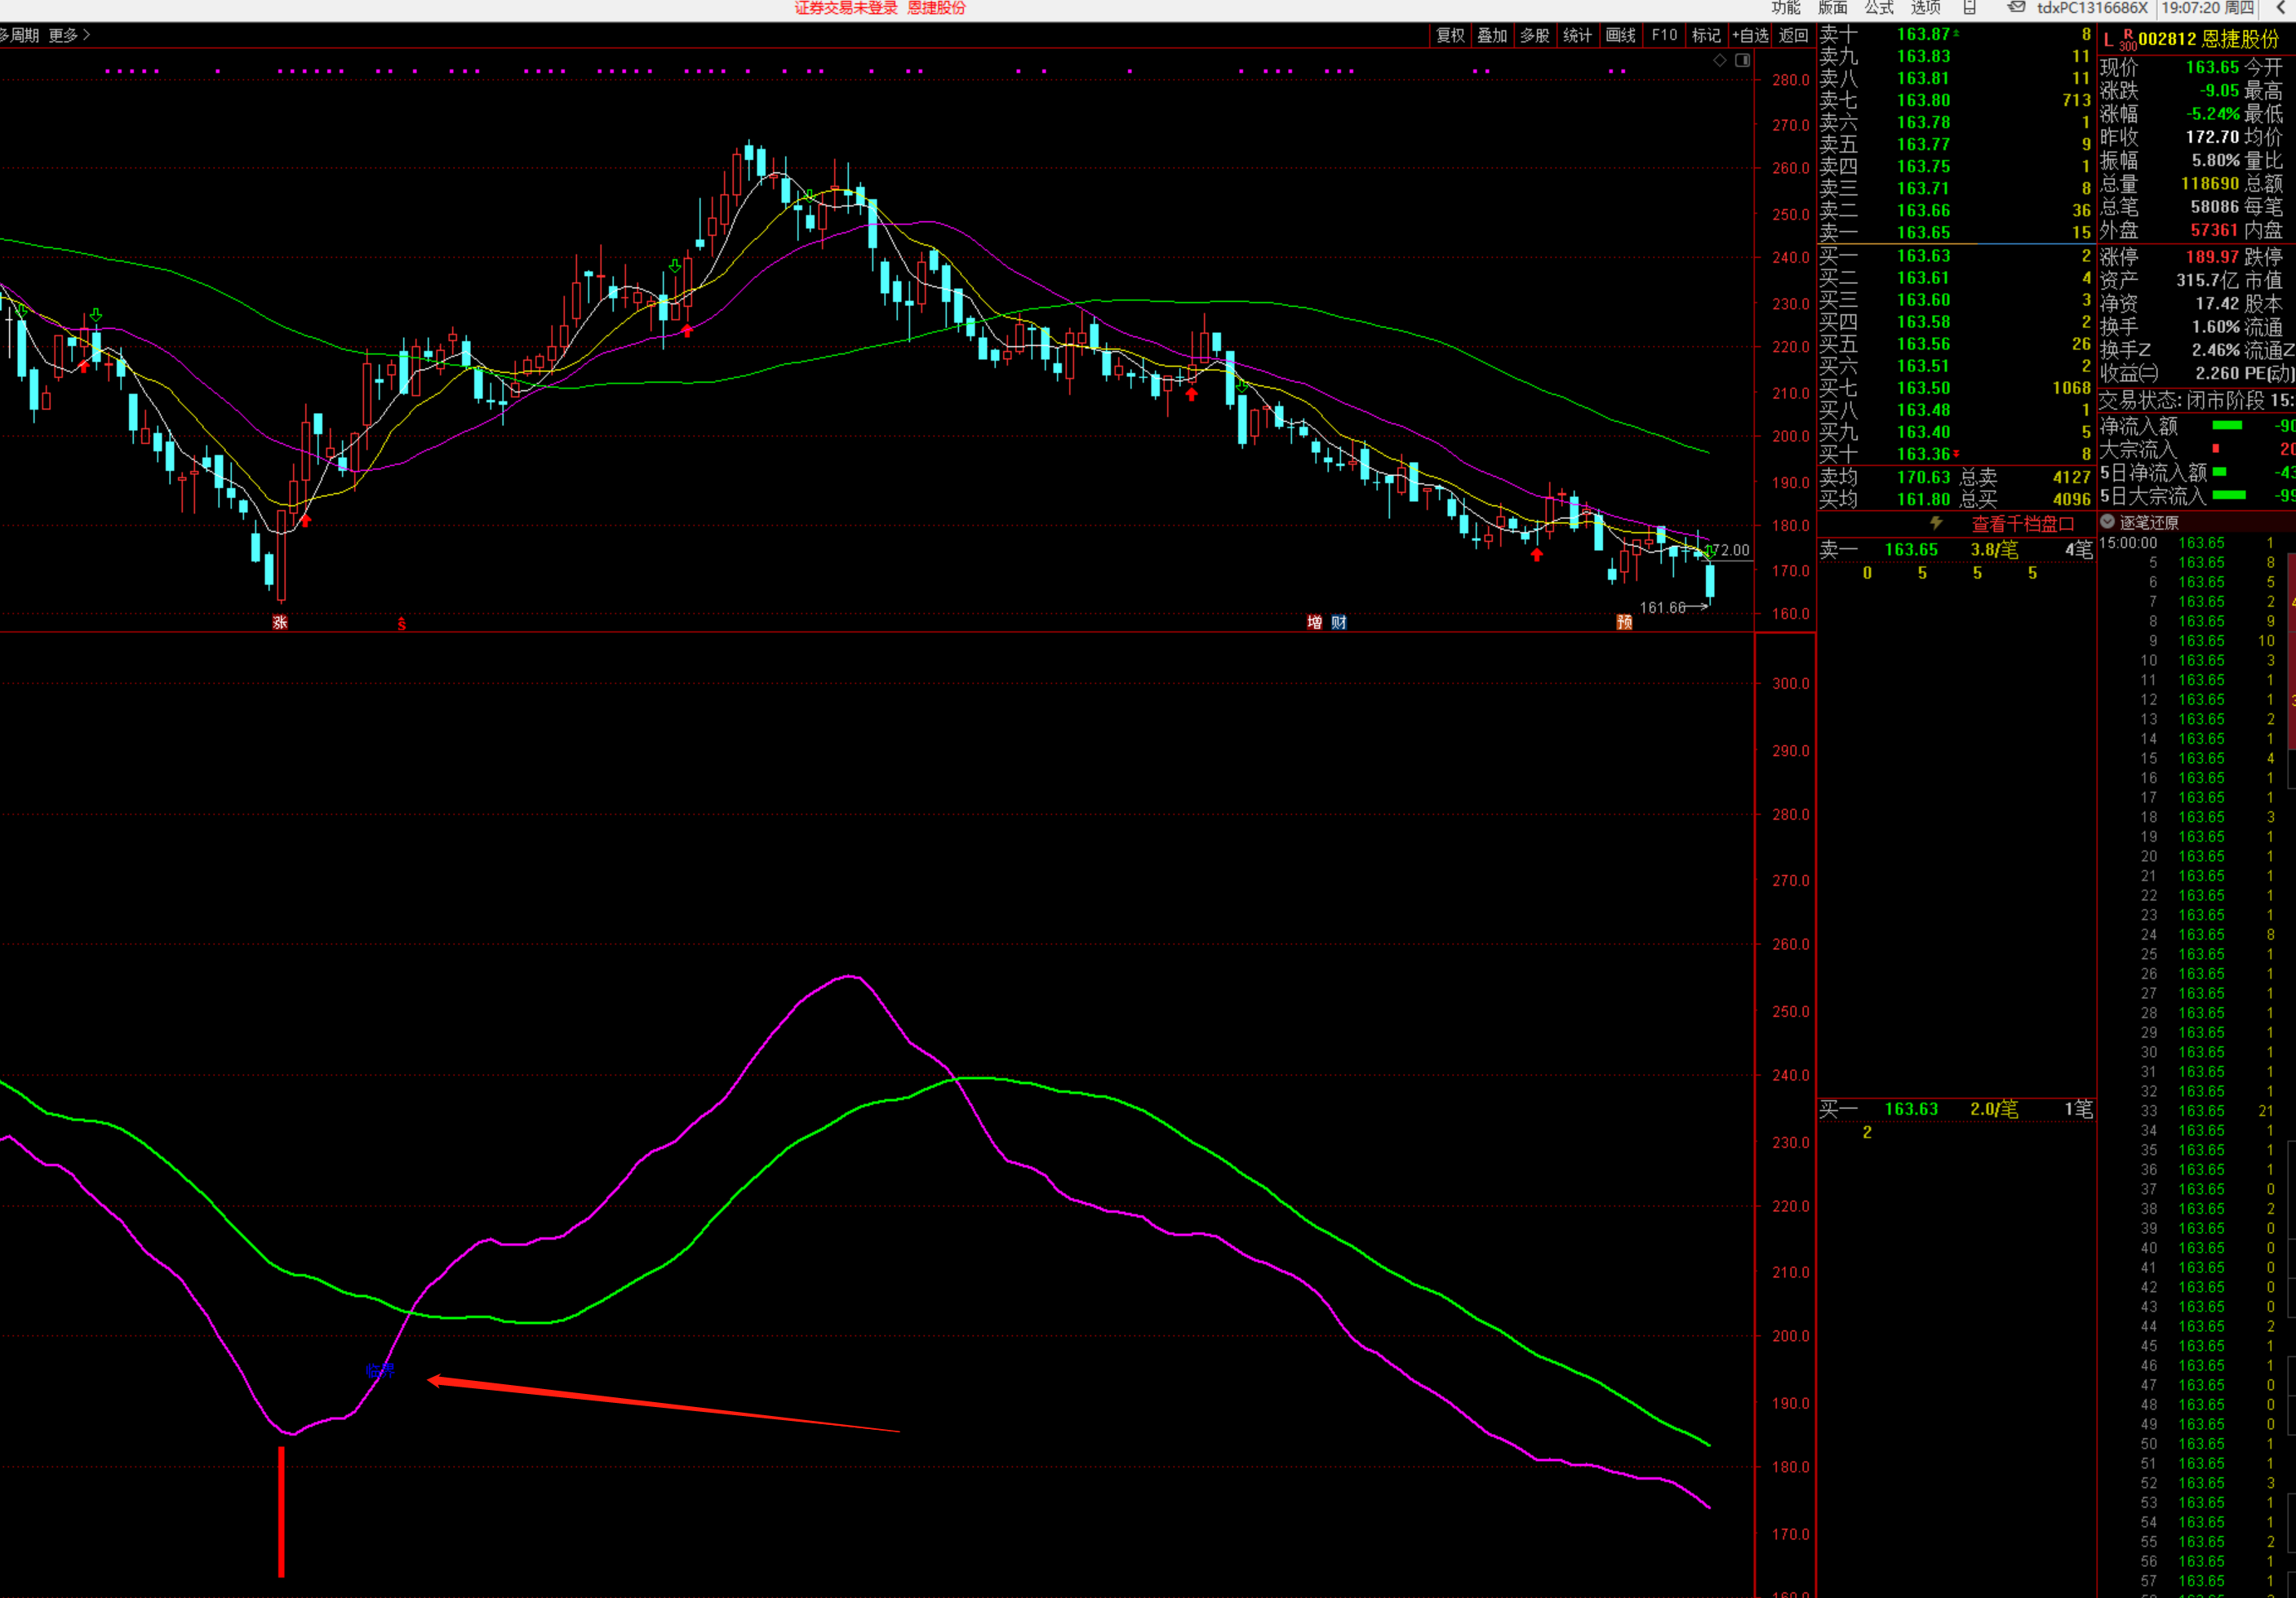Click the 买一 price 163.63 in the order book
The image size is (2296, 1598).
coord(1924,256)
